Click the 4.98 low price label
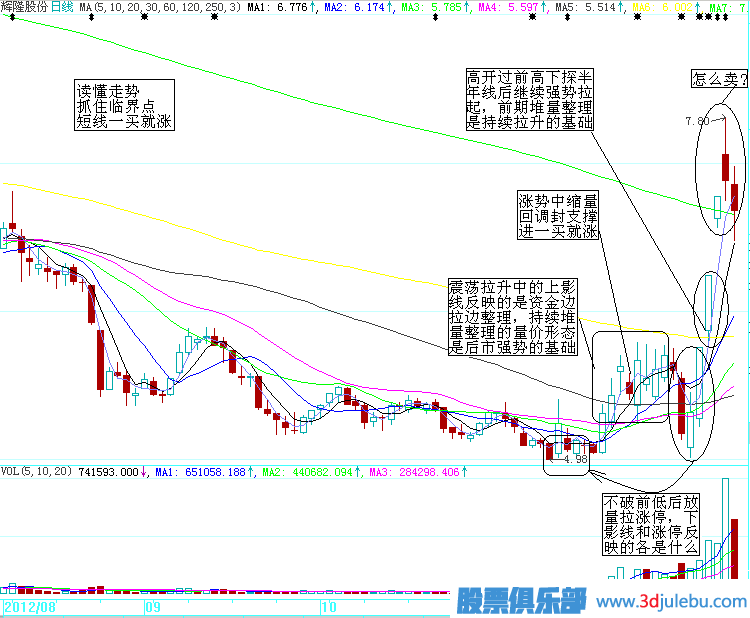This screenshot has height=618, width=750. (x=573, y=460)
